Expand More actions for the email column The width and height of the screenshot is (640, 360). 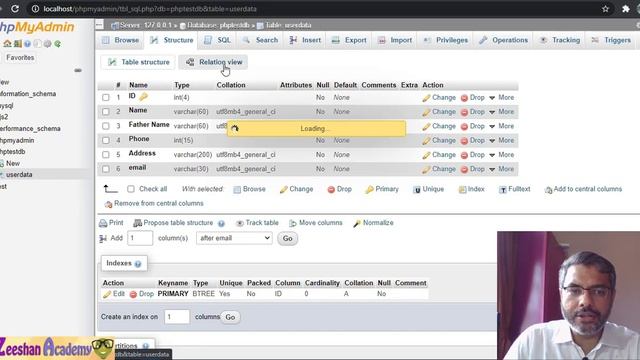point(502,169)
